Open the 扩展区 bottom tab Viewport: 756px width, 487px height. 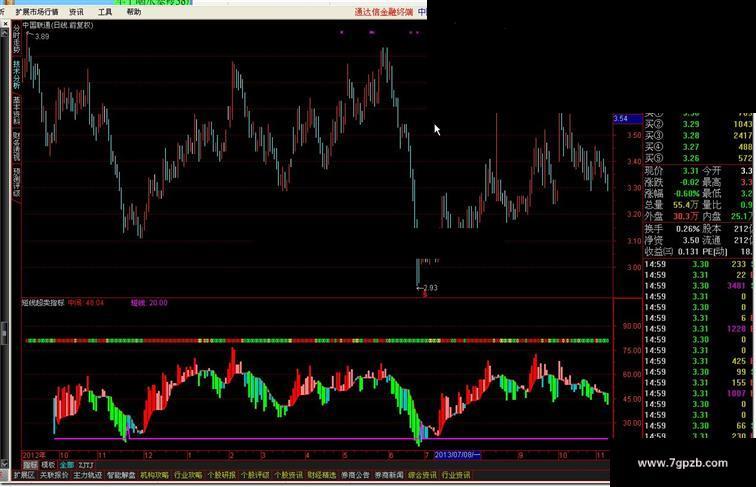[x=24, y=475]
